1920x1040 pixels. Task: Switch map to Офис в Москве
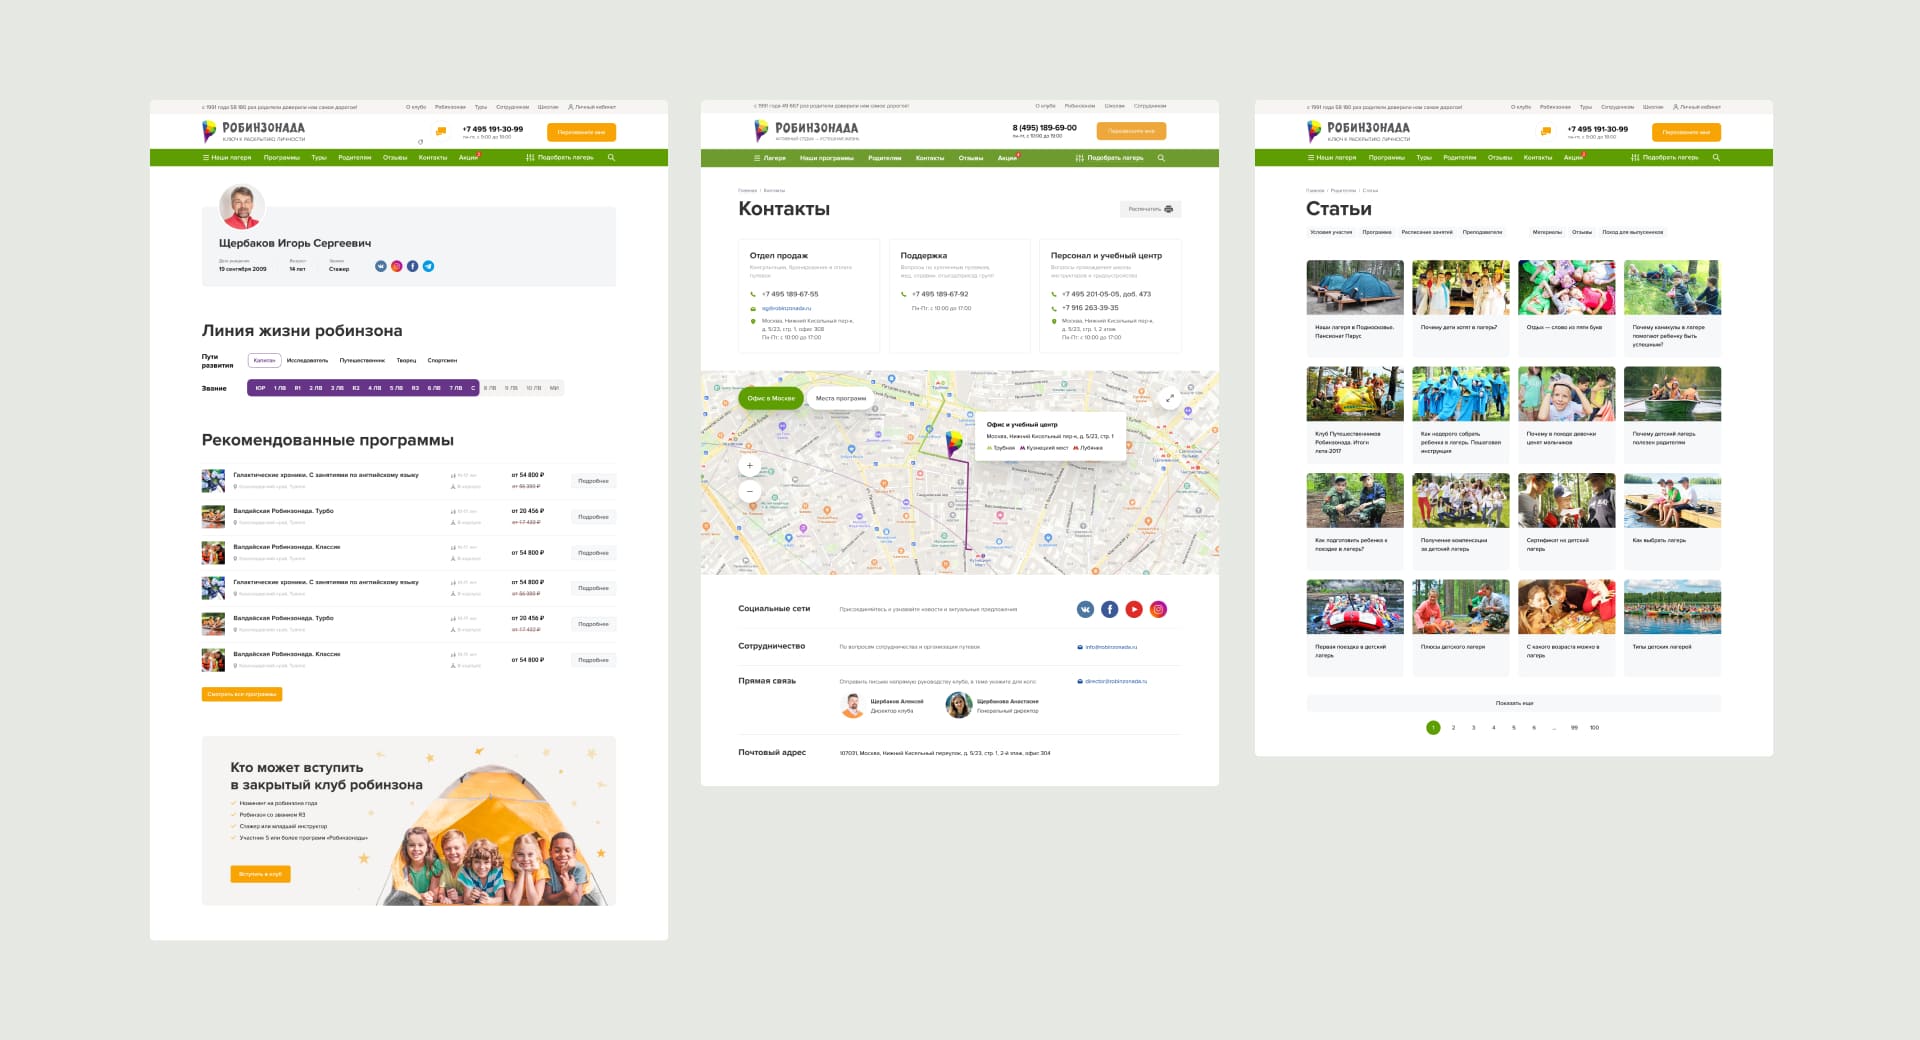[771, 398]
